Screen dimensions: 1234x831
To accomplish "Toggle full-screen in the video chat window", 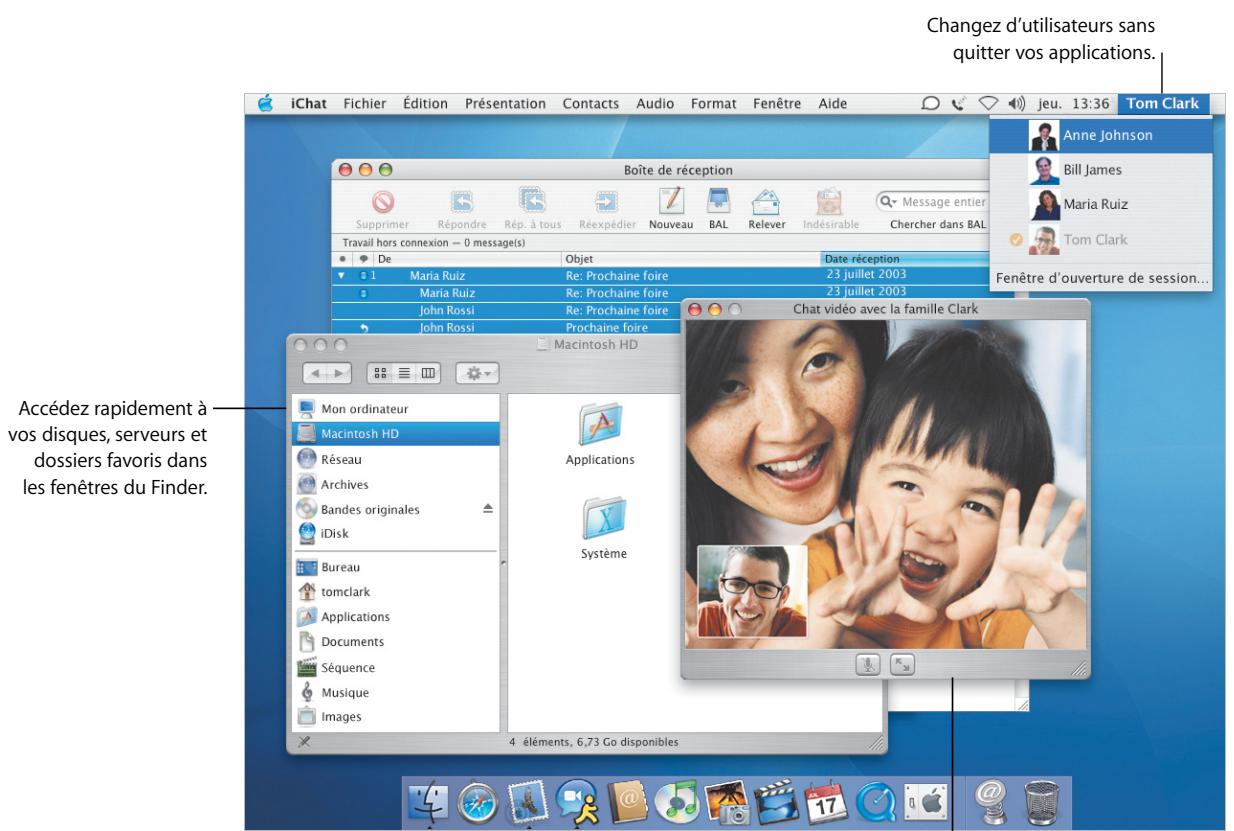I will click(x=900, y=663).
